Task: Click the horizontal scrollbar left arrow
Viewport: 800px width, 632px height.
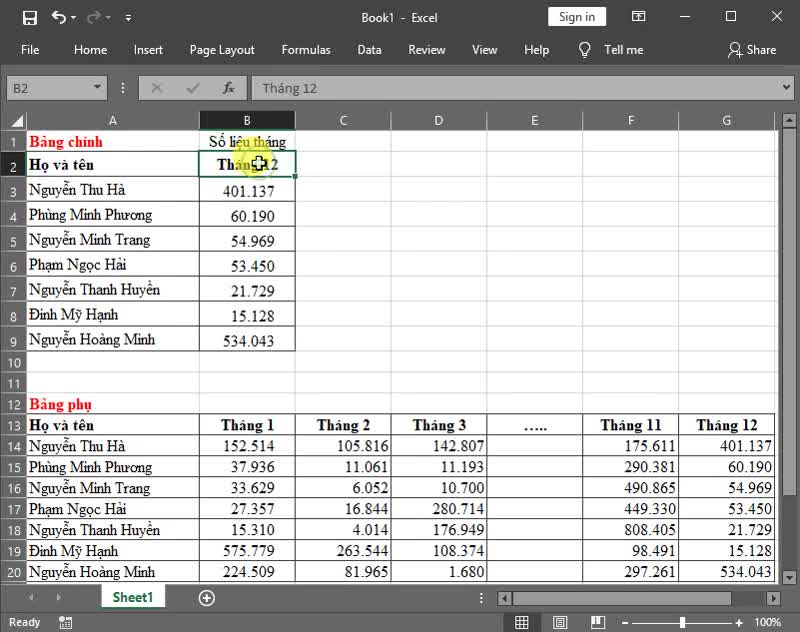Action: click(x=504, y=598)
